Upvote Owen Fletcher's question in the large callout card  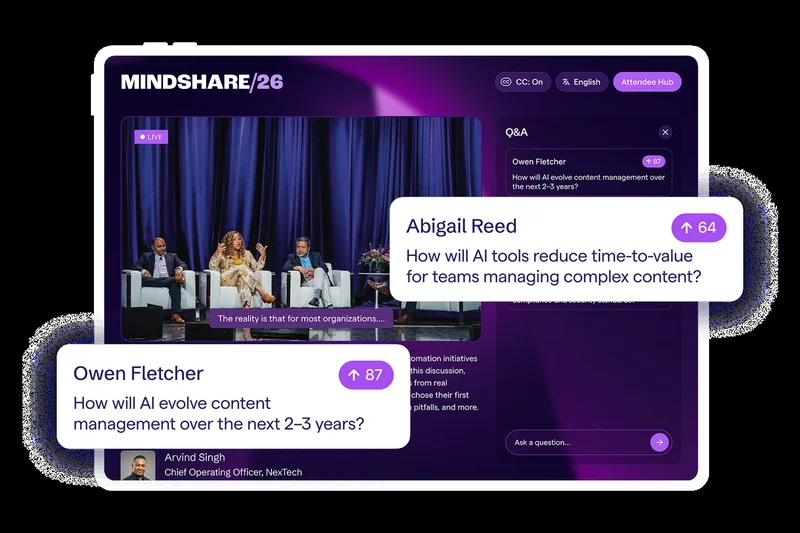[x=366, y=375]
